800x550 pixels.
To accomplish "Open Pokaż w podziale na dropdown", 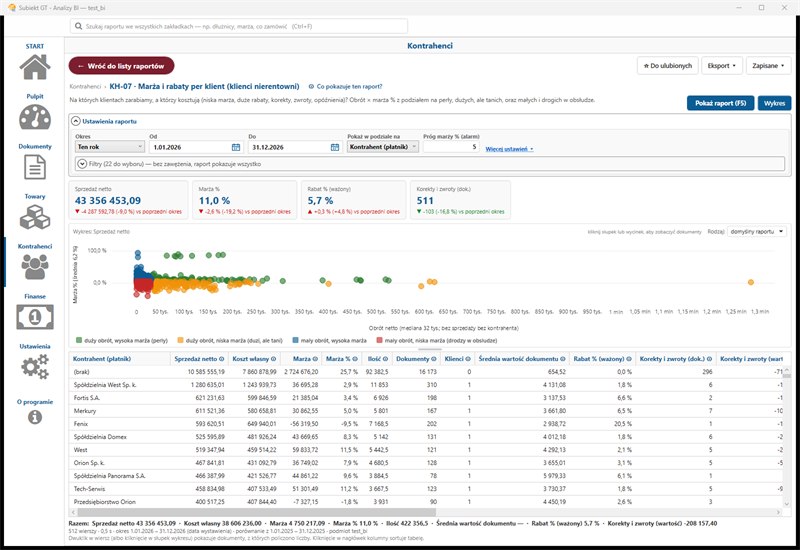I will tap(383, 147).
